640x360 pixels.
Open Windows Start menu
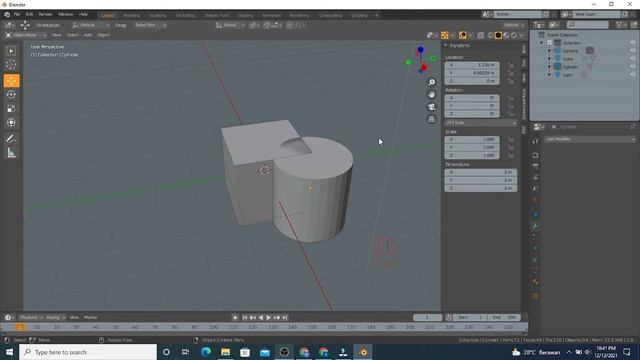[x=9, y=352]
